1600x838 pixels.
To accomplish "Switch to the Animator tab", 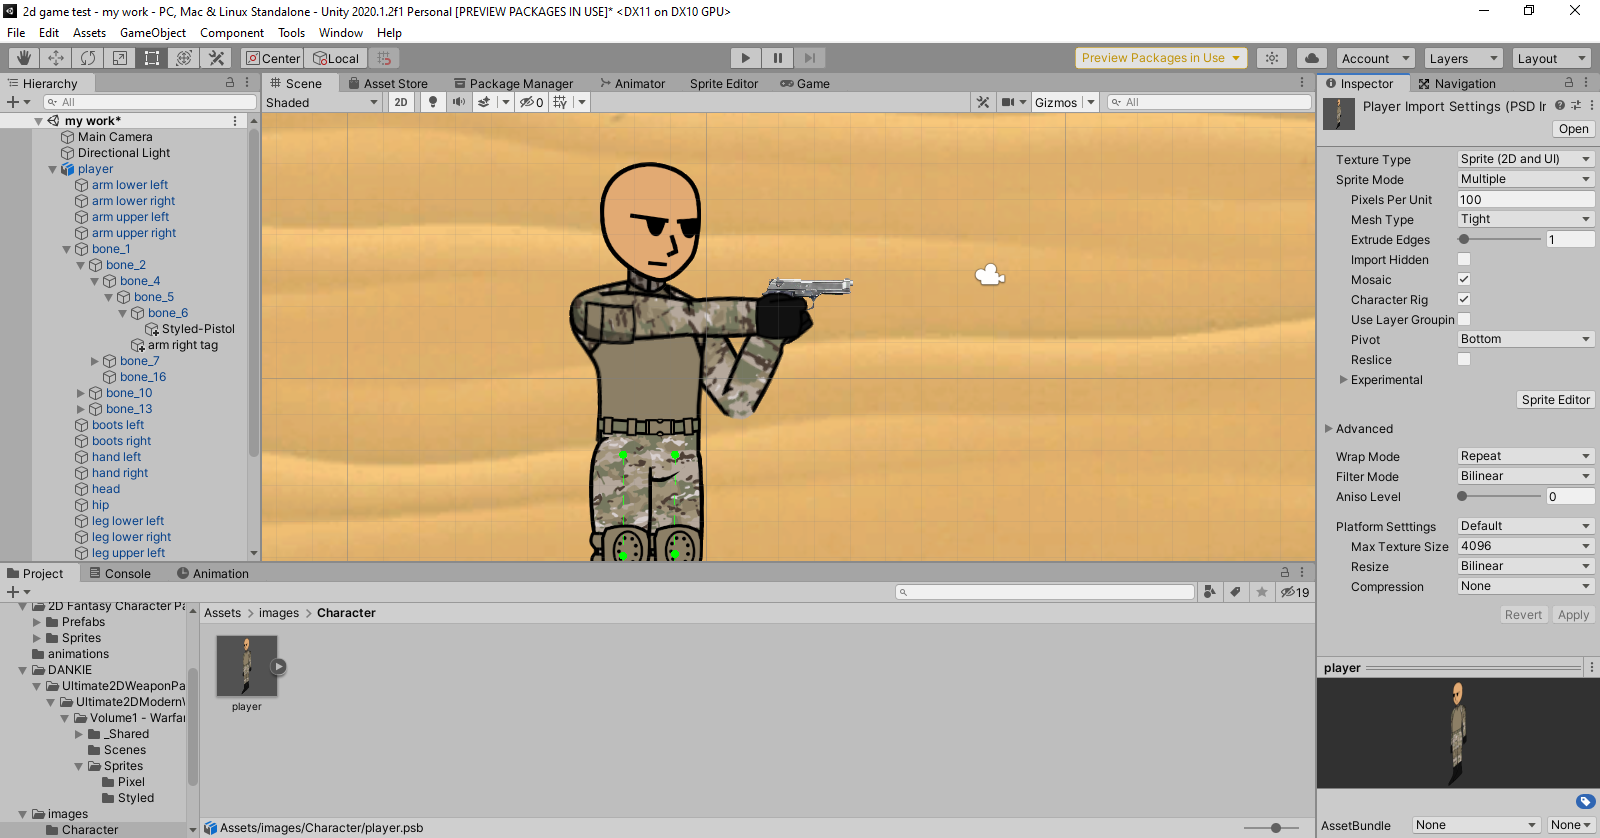I will tap(633, 83).
